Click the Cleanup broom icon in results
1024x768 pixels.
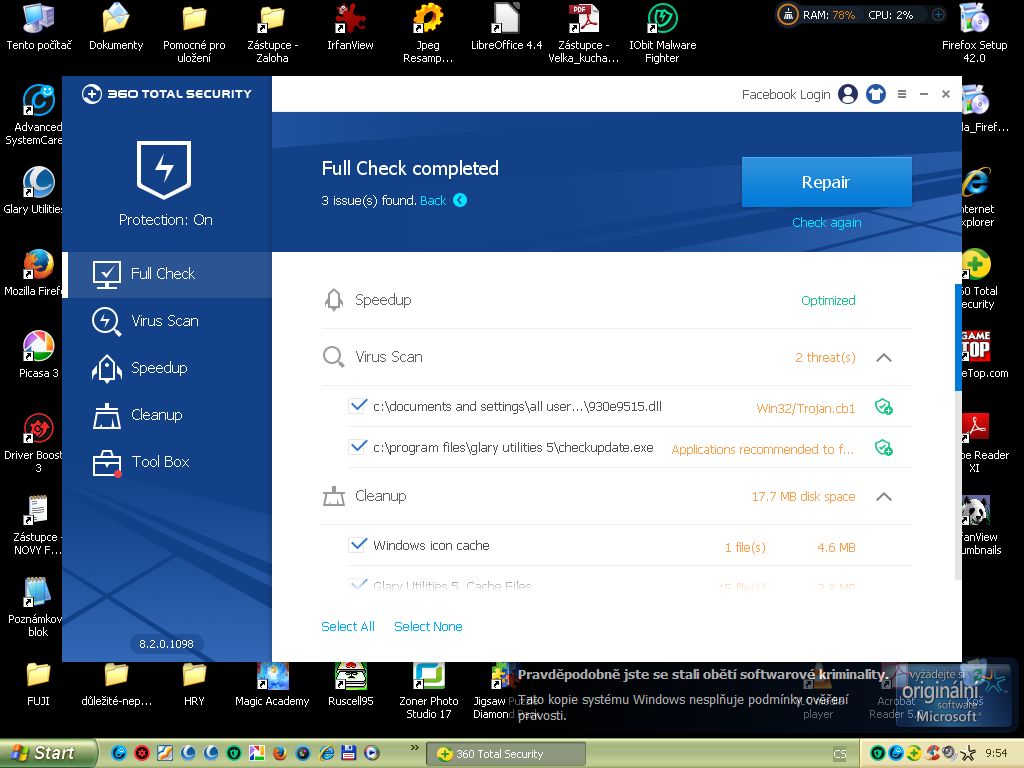334,496
